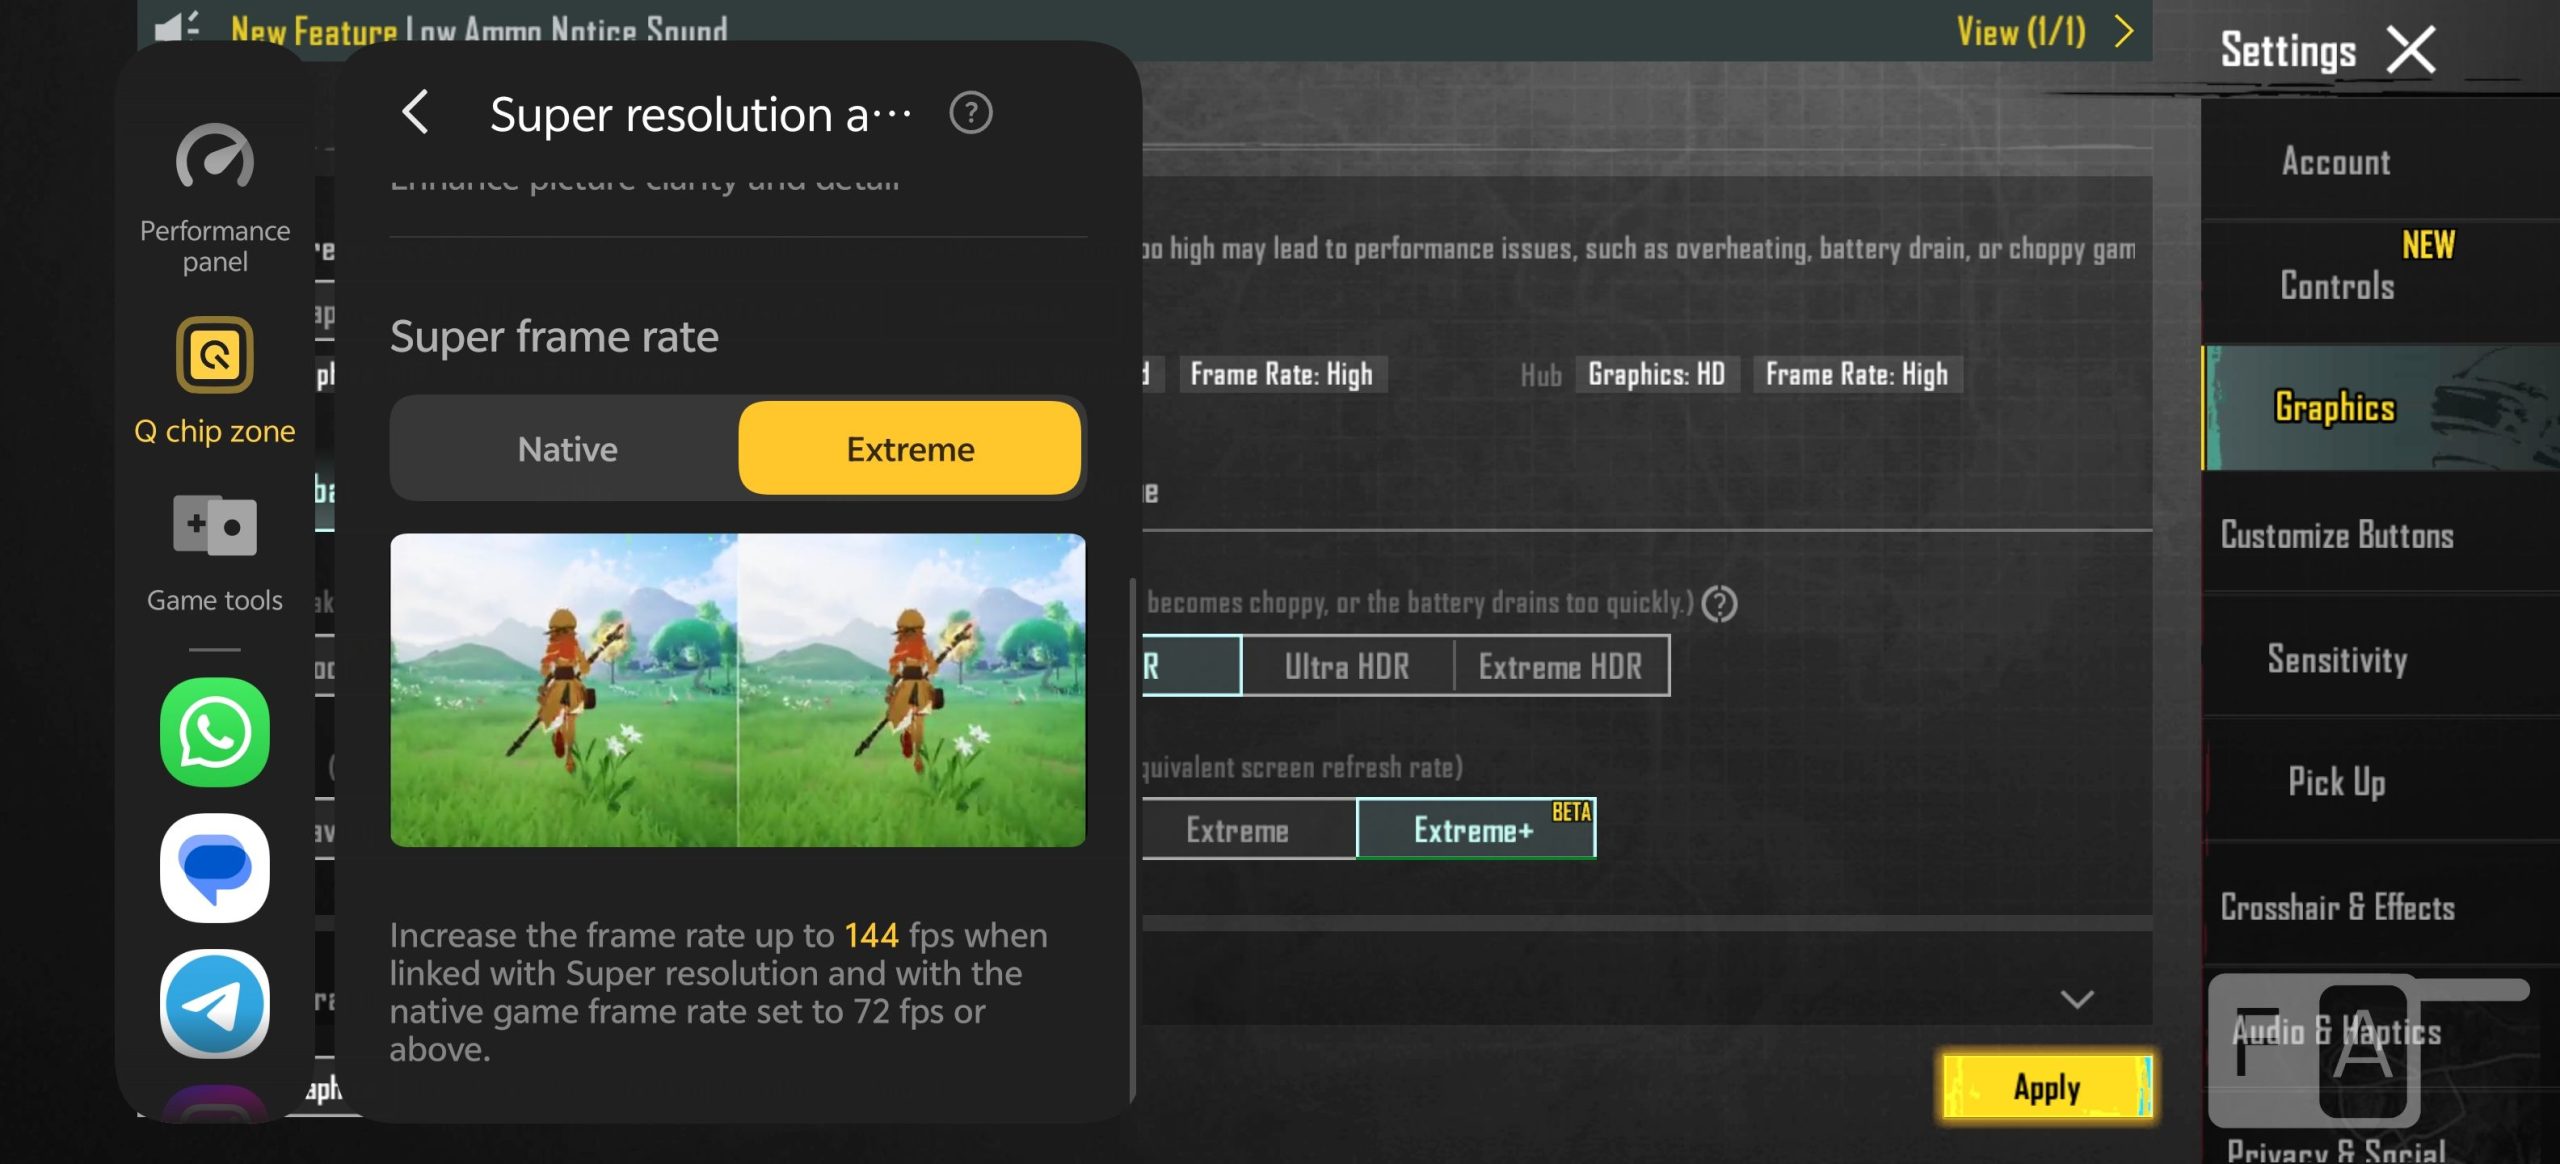The width and height of the screenshot is (2560, 1164).
Task: Click graphics info question mark icon
Action: 1719,604
